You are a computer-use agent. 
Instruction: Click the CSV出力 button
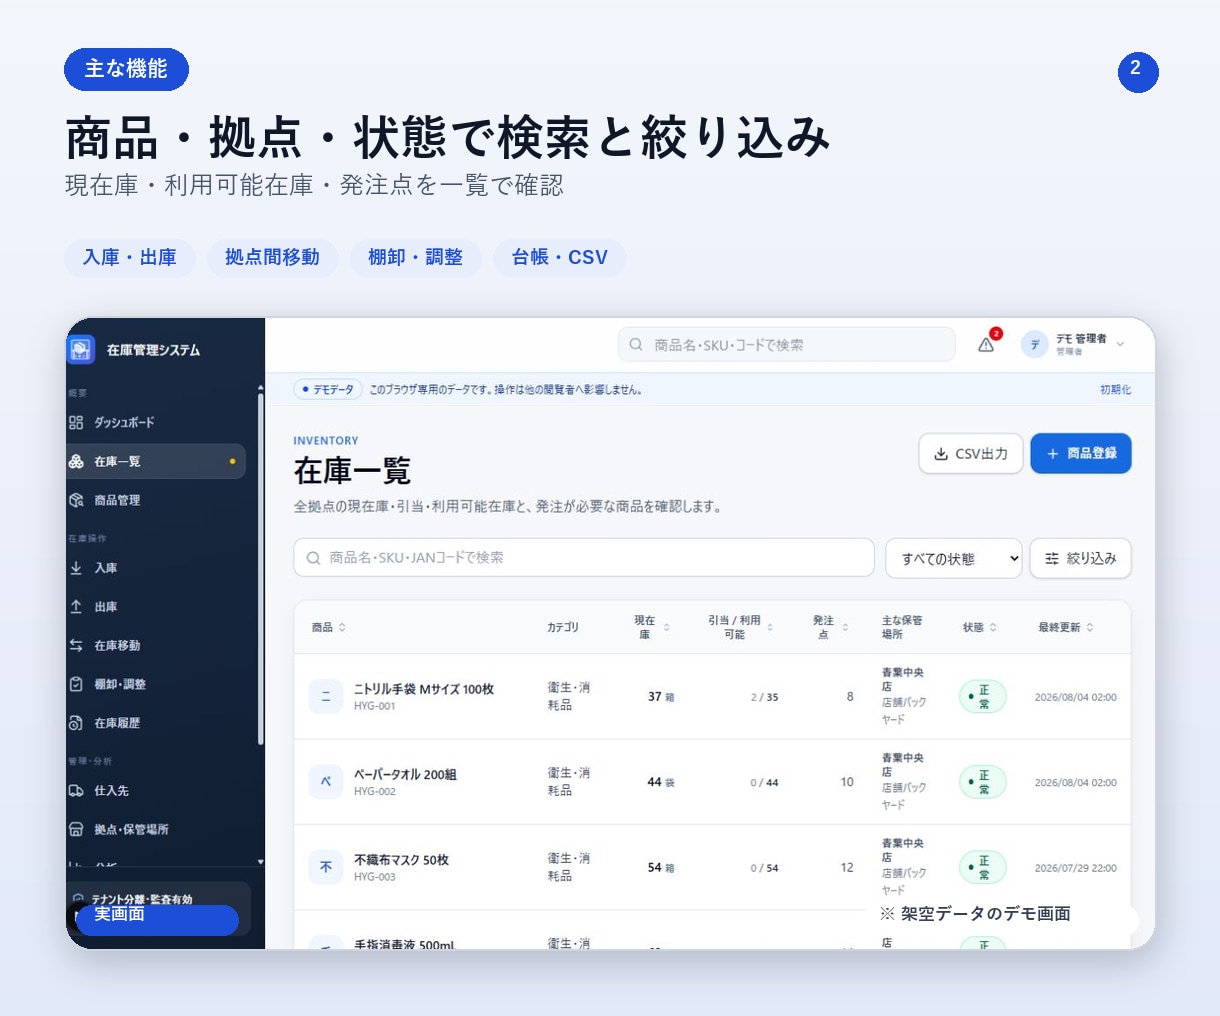pos(971,454)
